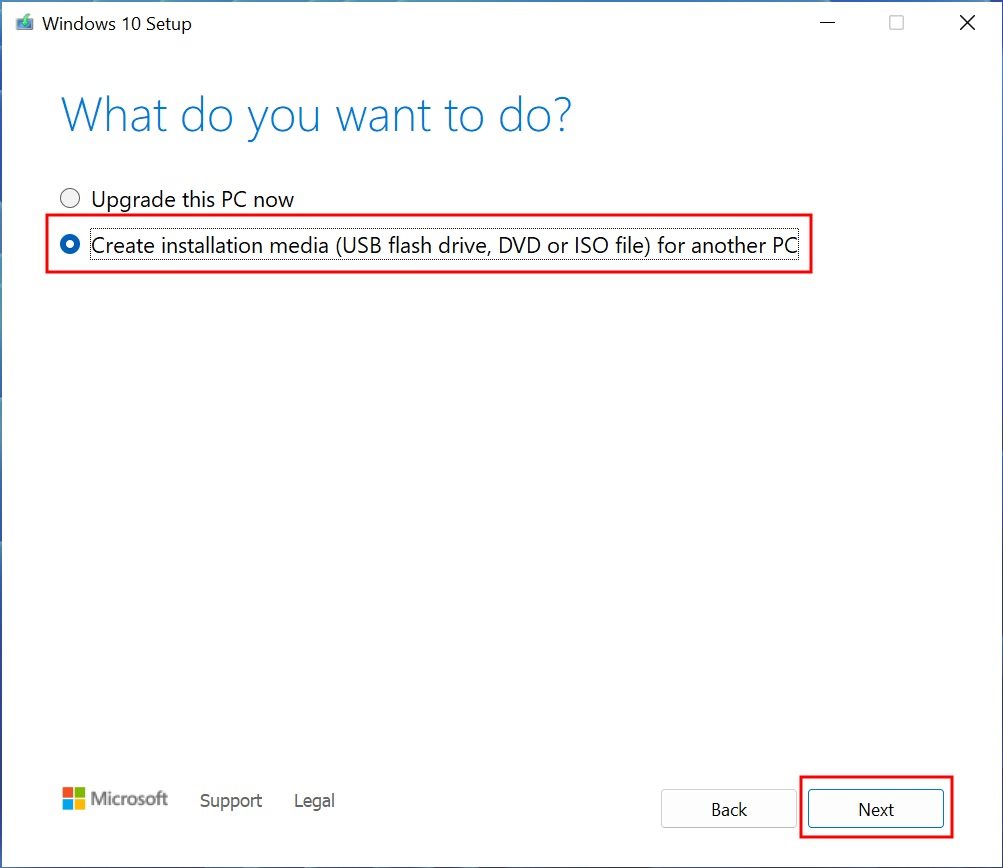Viewport: 1003px width, 868px height.
Task: Click the Microsoft logo
Action: coord(115,798)
